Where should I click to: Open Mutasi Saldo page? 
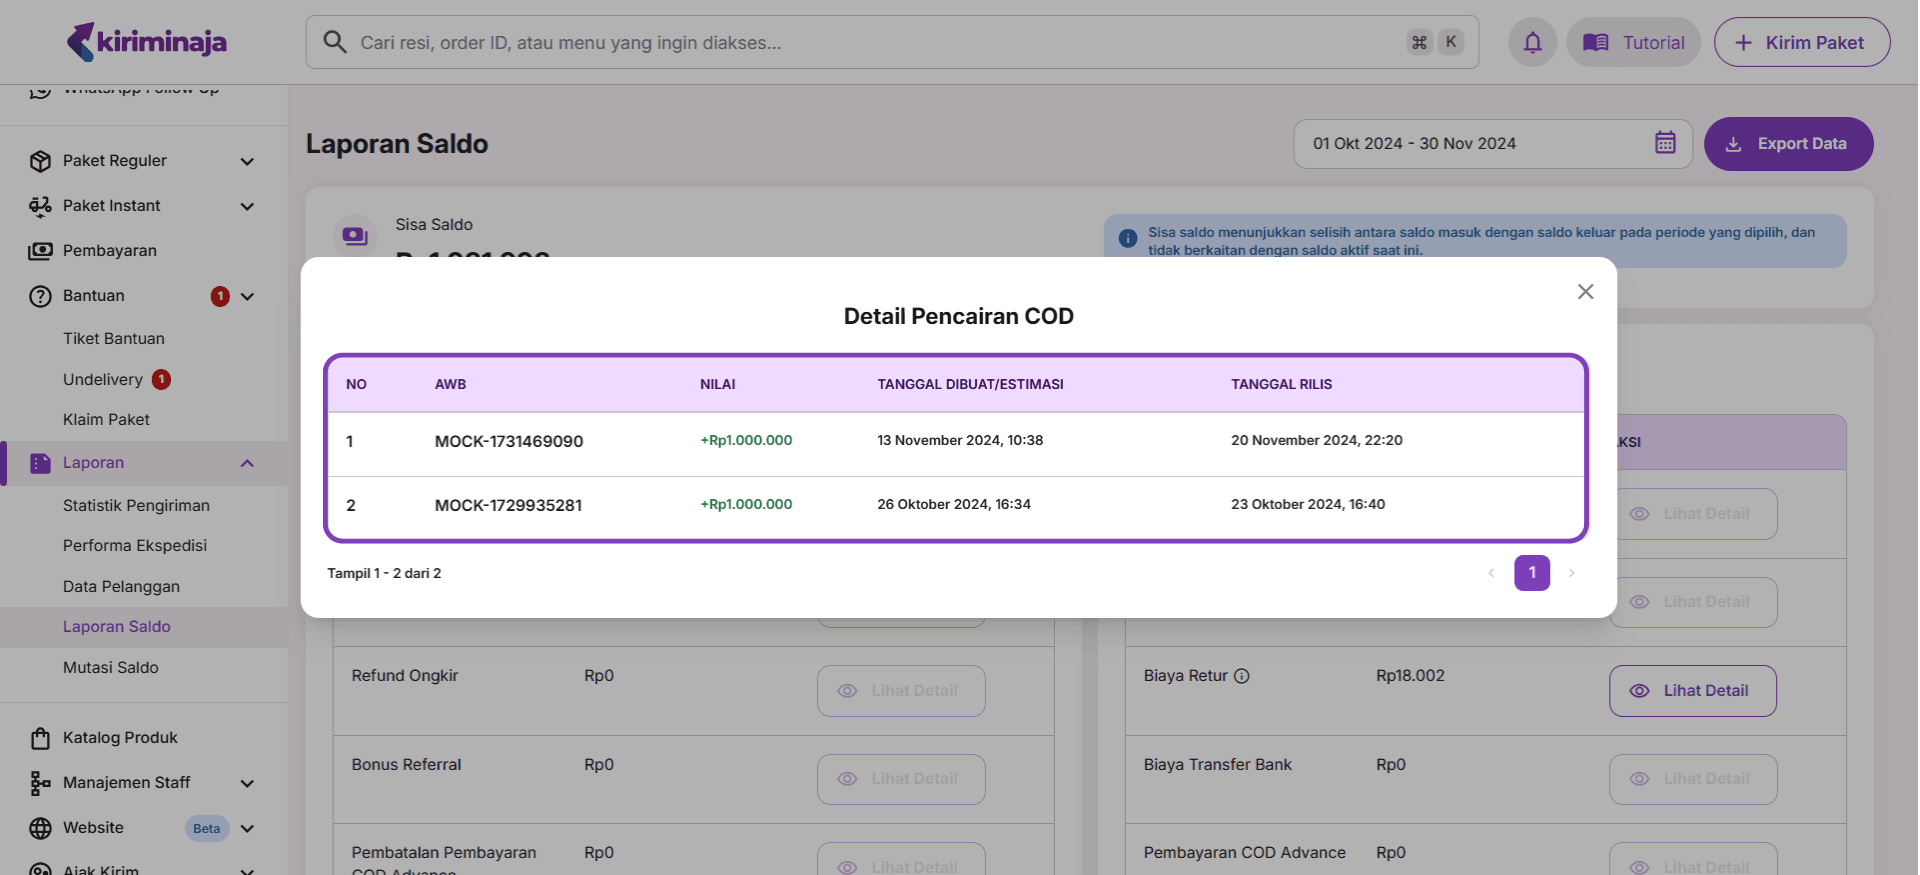111,668
